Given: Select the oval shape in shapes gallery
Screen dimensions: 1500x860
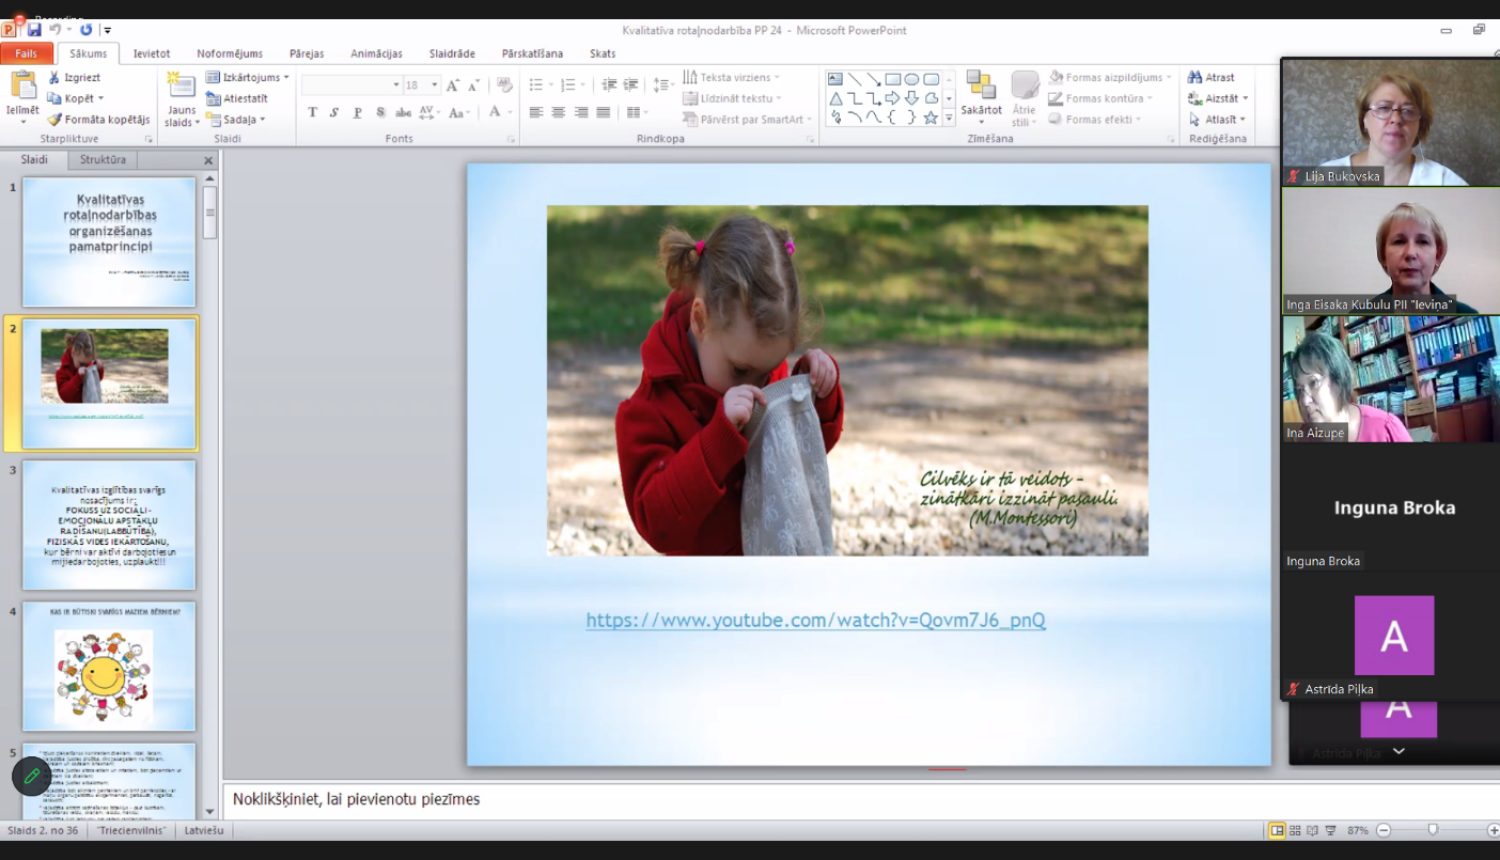Looking at the screenshot, I should pyautogui.click(x=912, y=79).
